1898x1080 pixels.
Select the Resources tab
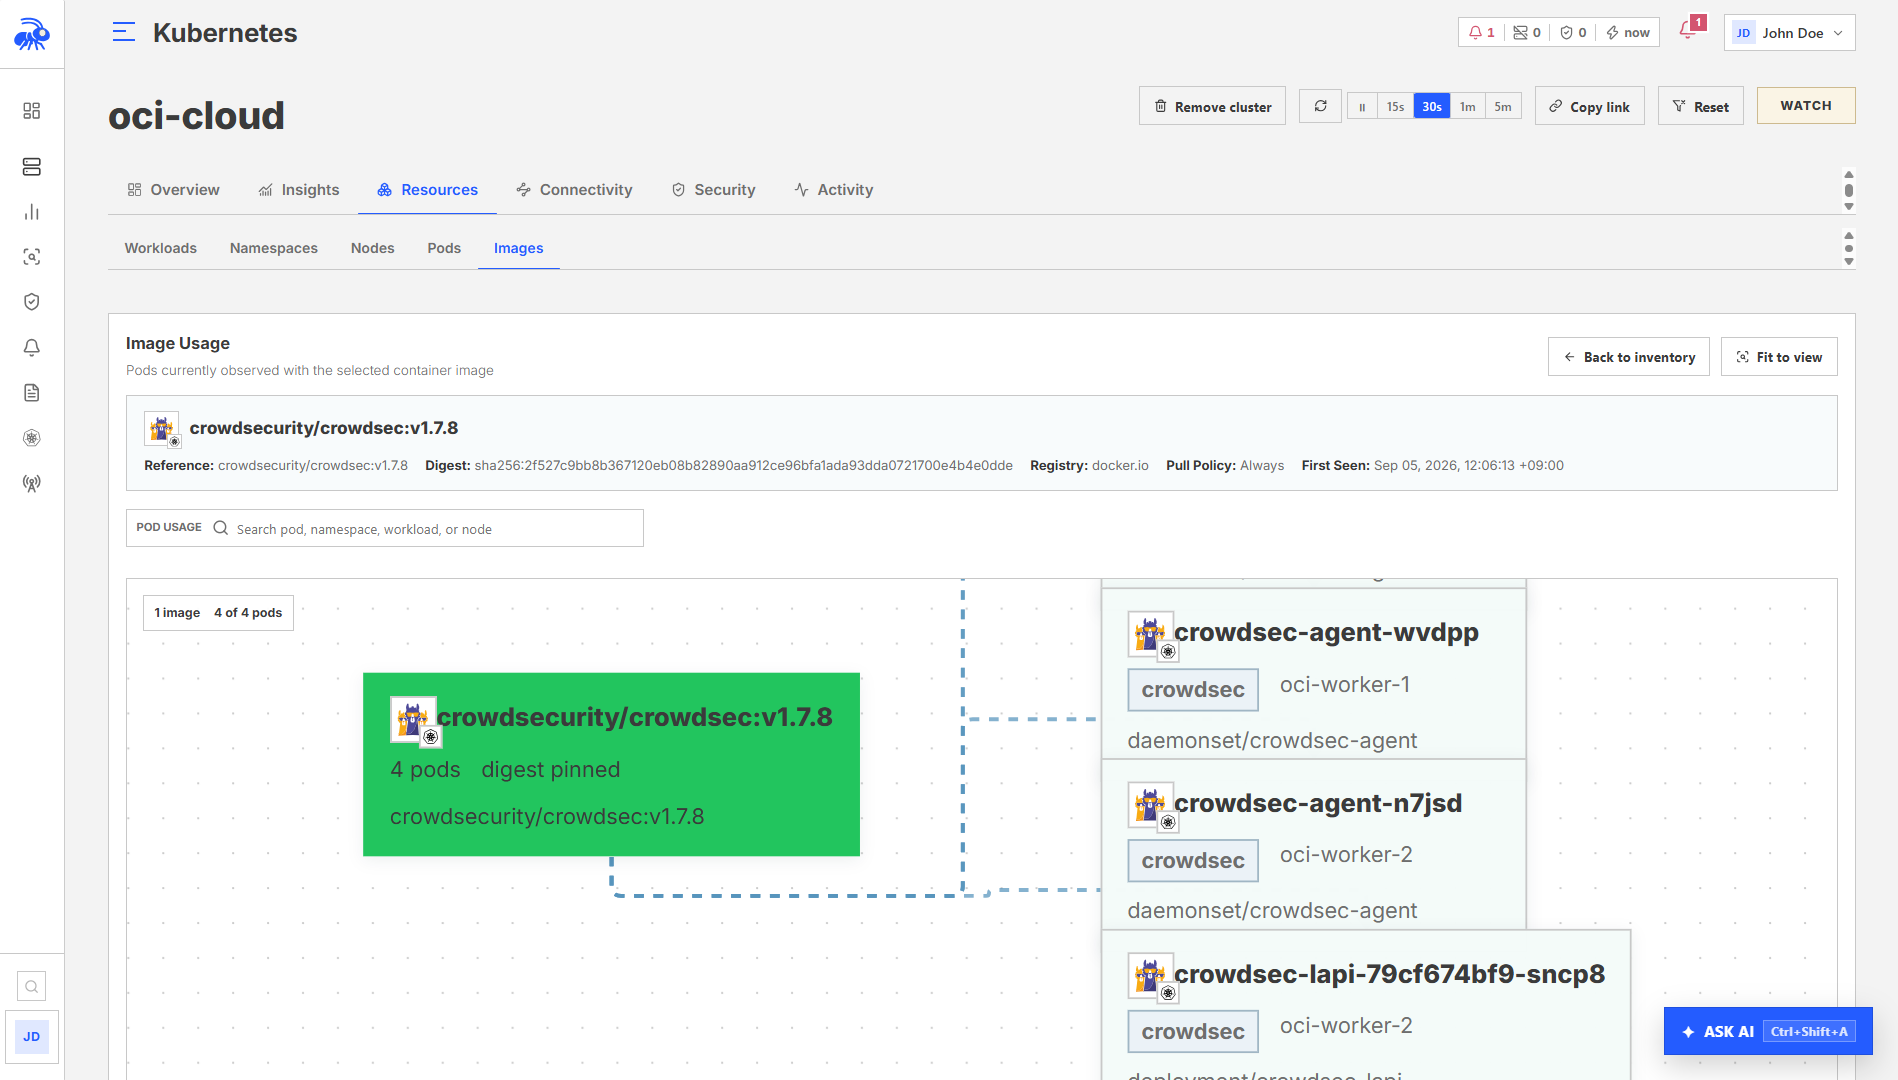click(427, 190)
